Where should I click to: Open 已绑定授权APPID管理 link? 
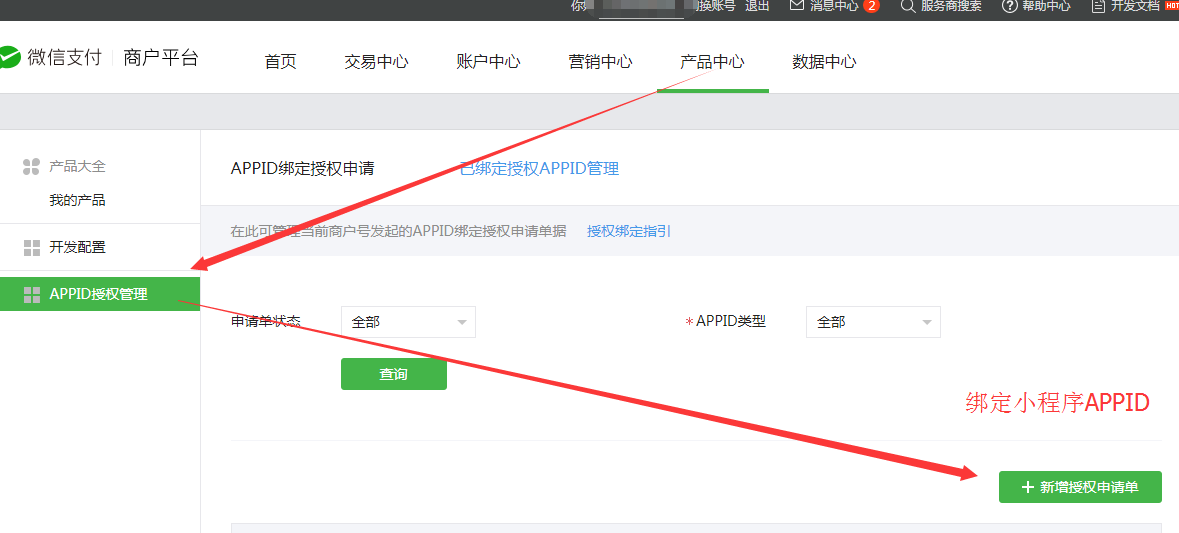tap(539, 168)
